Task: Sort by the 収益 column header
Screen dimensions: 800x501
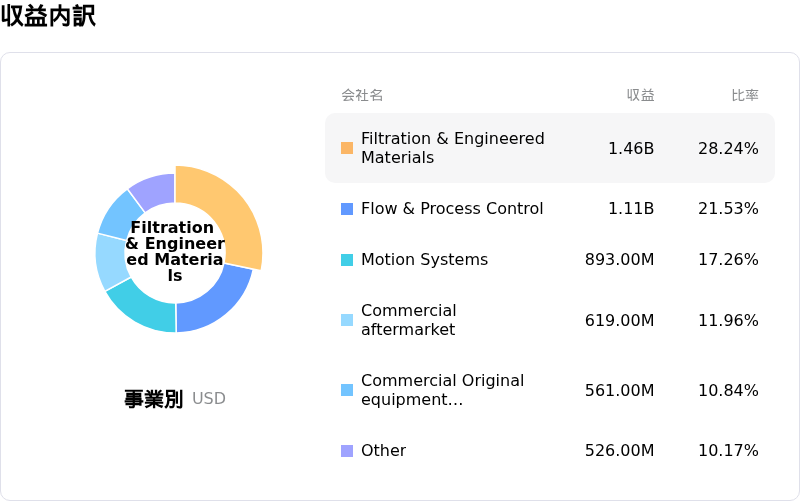Action: coord(640,95)
